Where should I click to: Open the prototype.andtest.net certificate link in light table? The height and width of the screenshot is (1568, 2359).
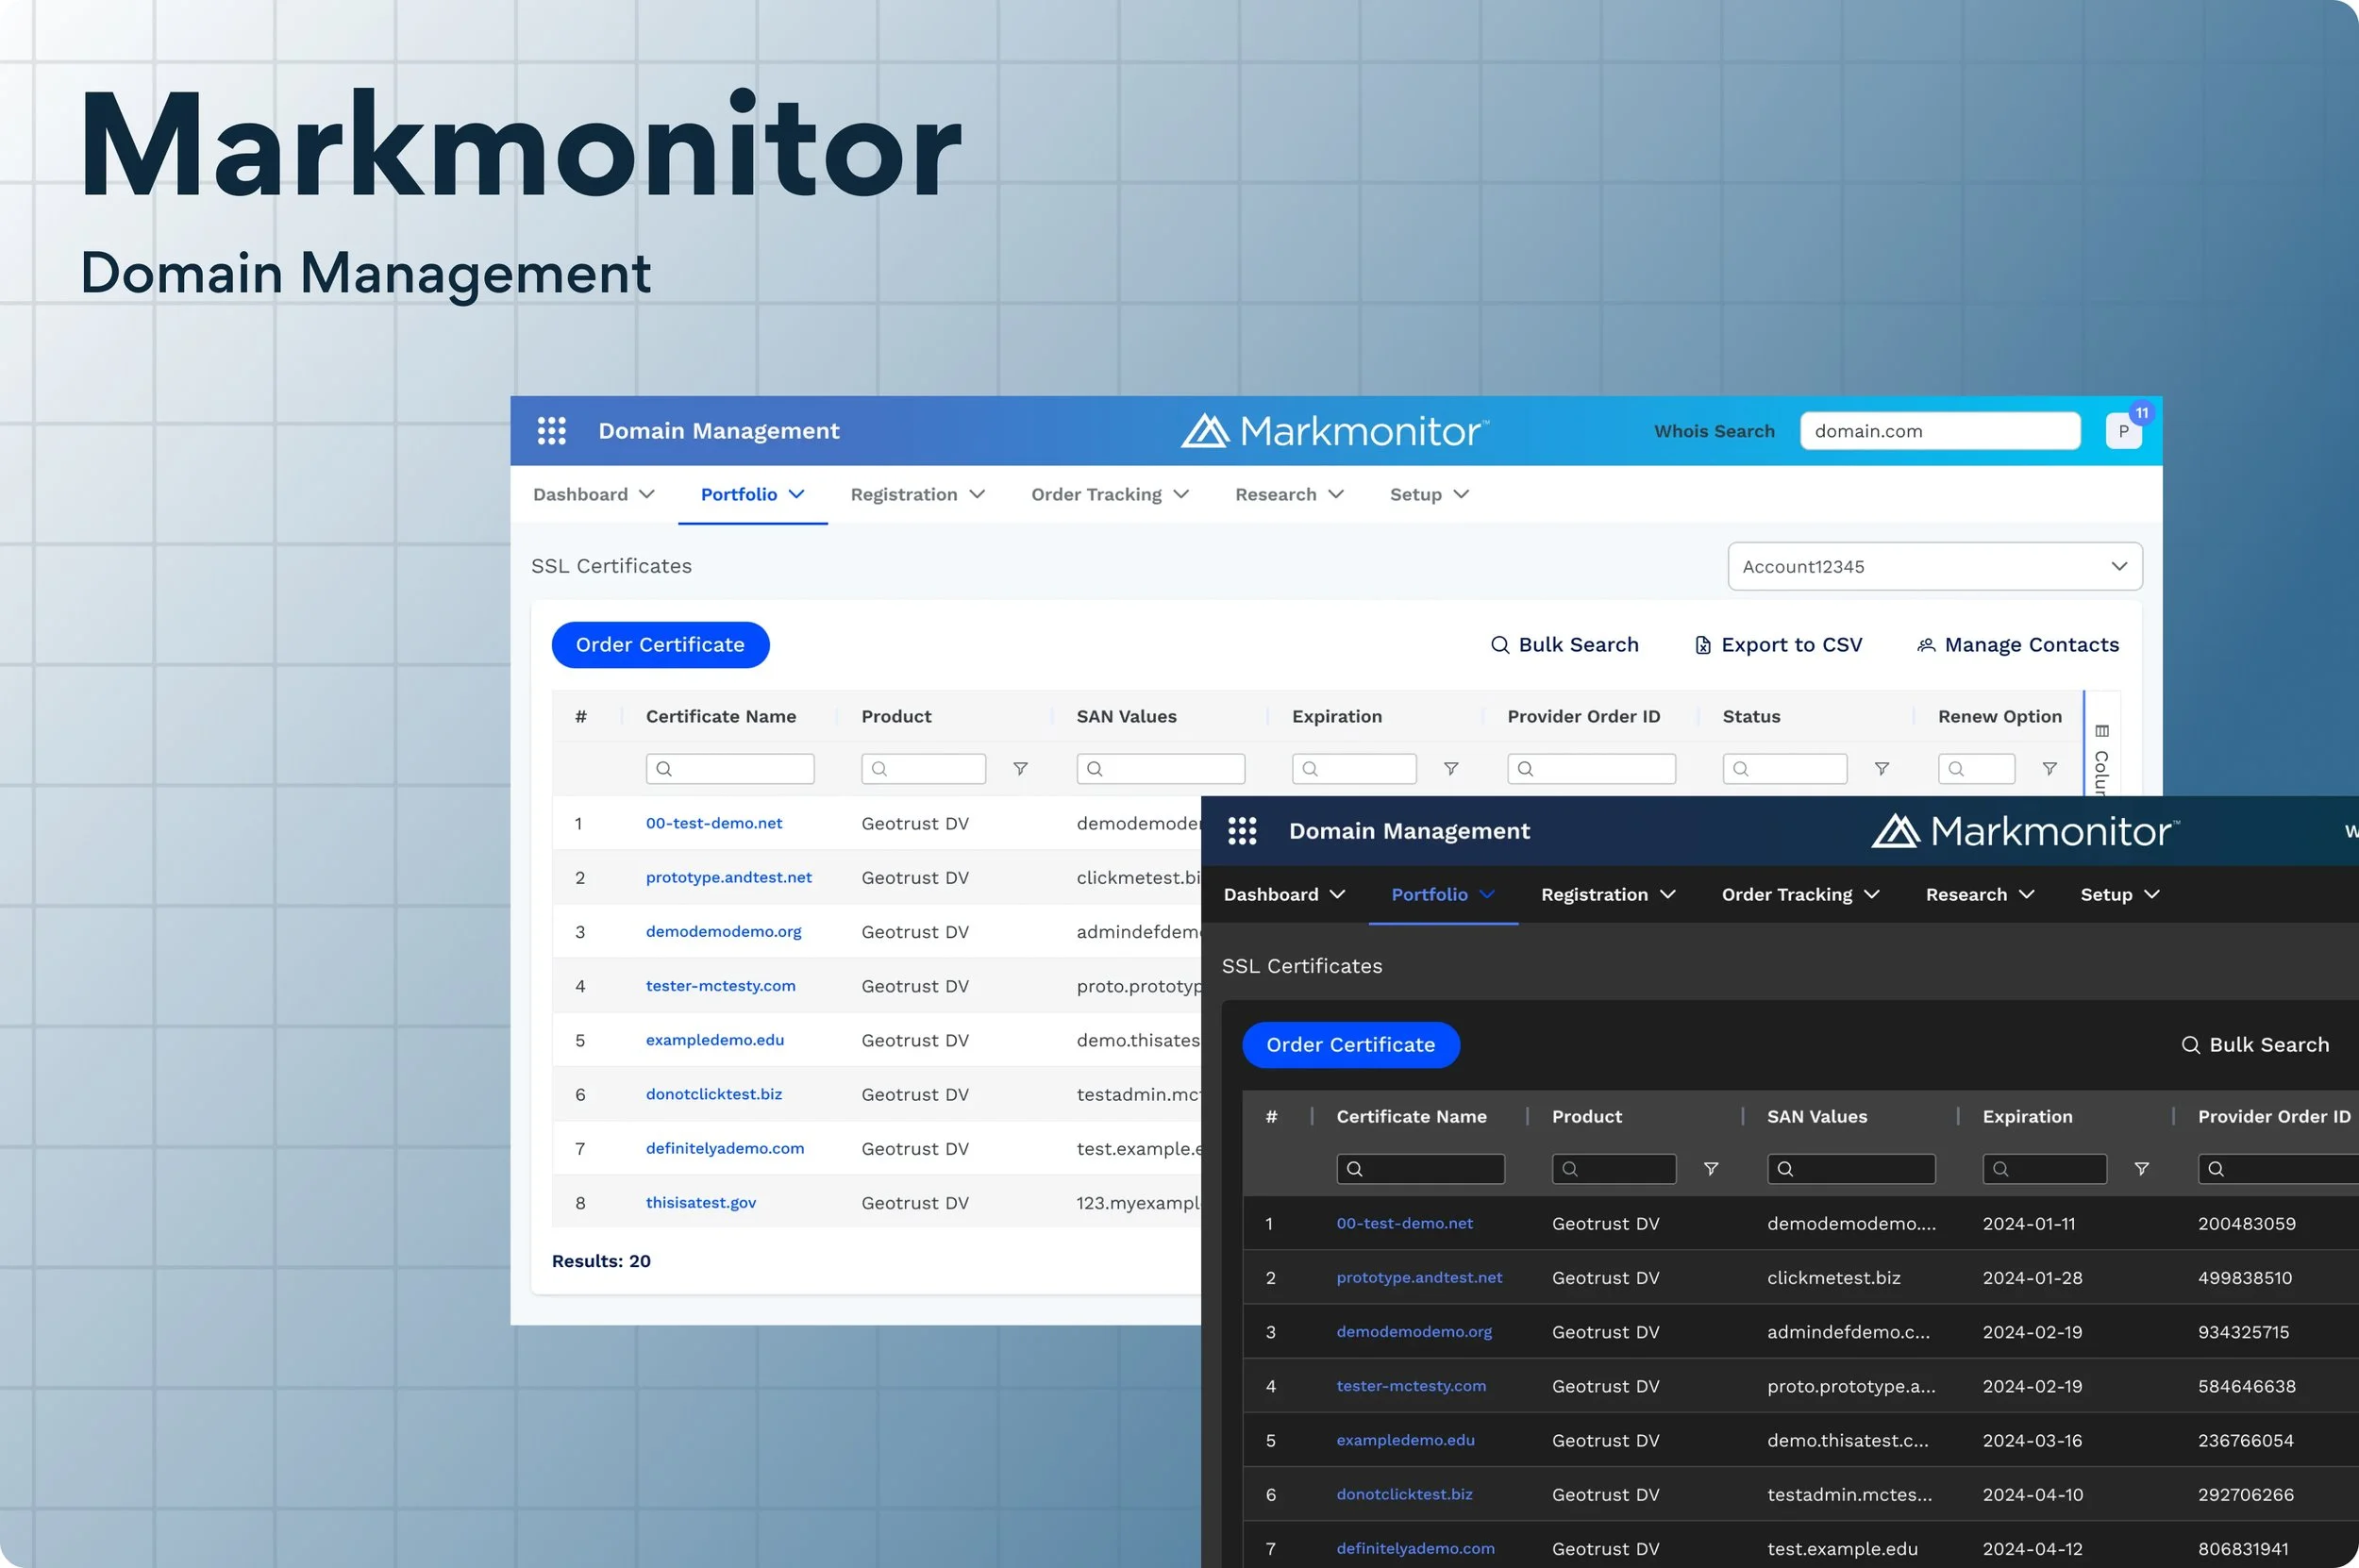(x=728, y=878)
